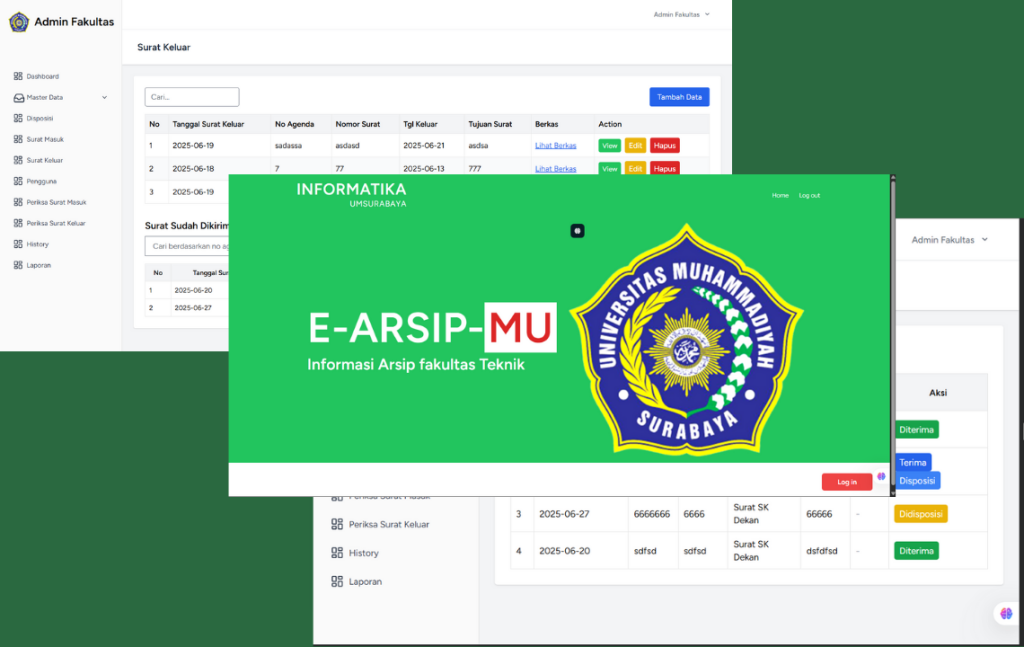Click the INFORMATIKA UMSURABAYA brand link
Screen dimensions: 1024x647
(351, 195)
